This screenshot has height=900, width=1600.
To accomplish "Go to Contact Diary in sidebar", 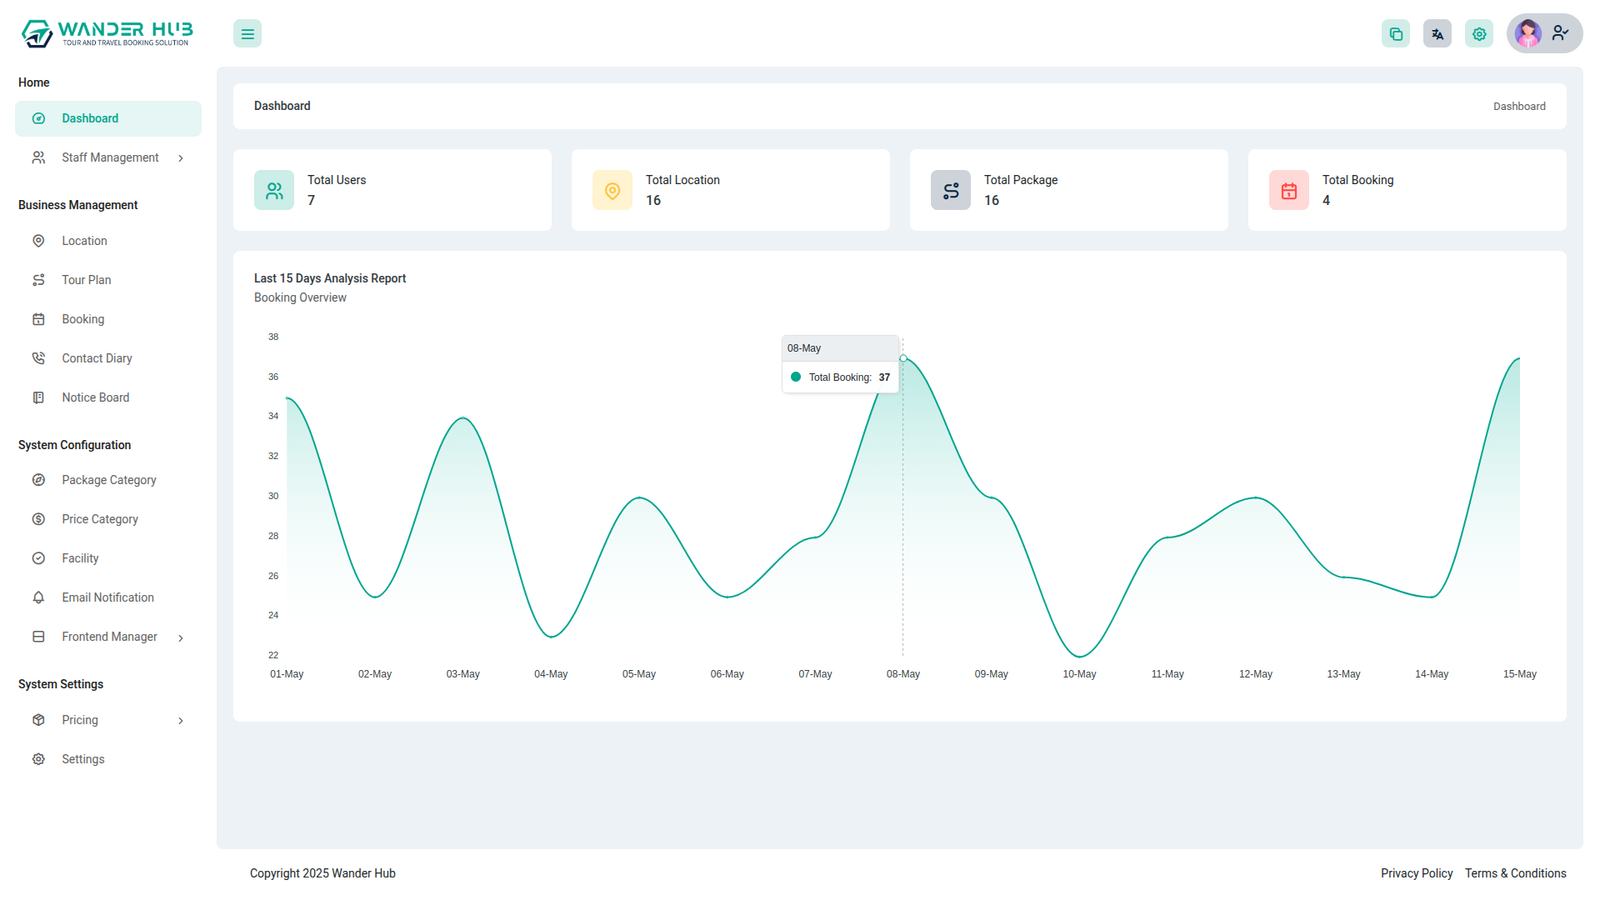I will pyautogui.click(x=96, y=358).
